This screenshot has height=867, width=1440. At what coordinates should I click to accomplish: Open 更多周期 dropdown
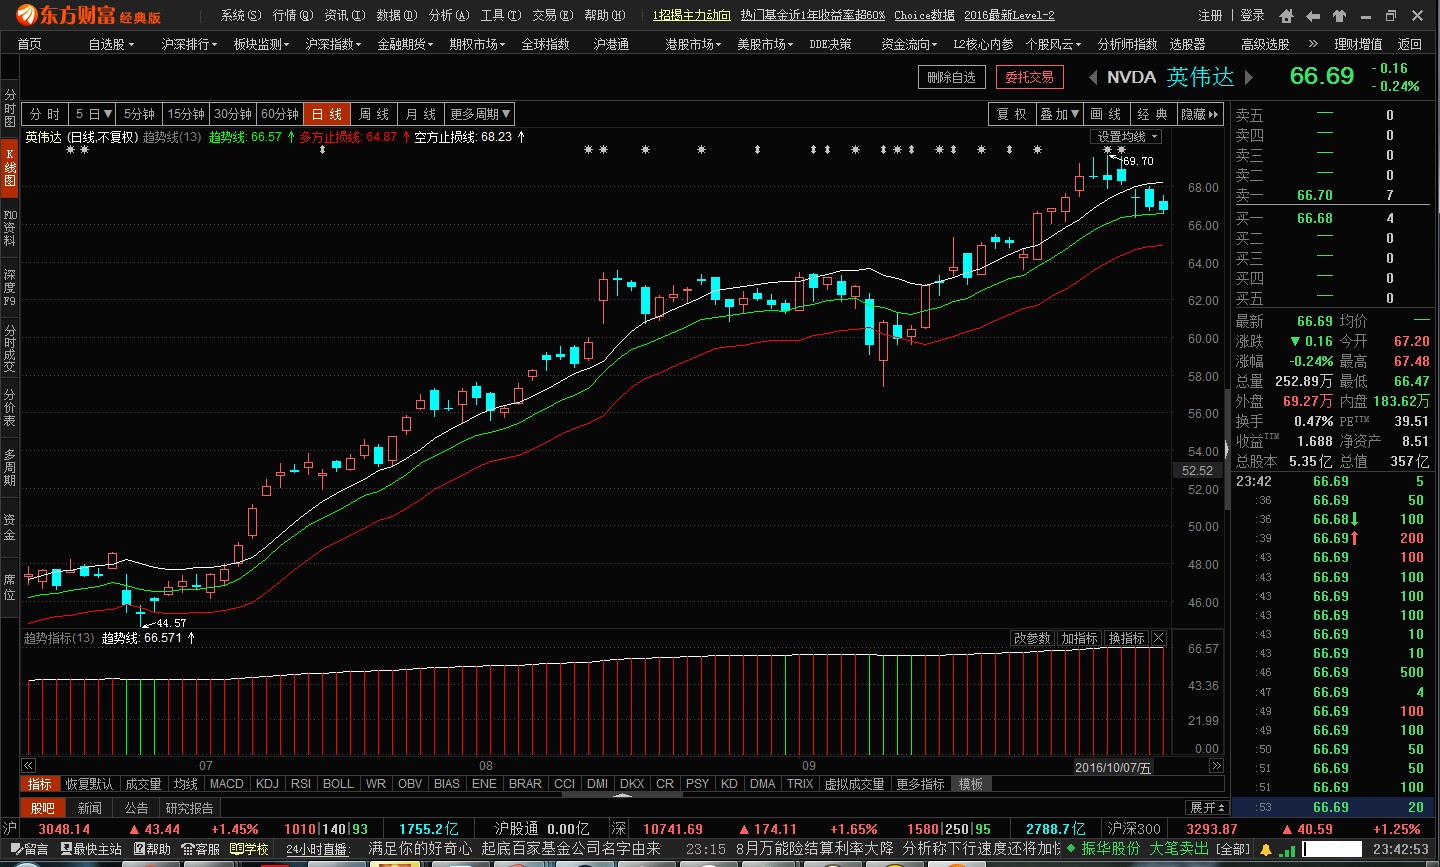pos(481,114)
